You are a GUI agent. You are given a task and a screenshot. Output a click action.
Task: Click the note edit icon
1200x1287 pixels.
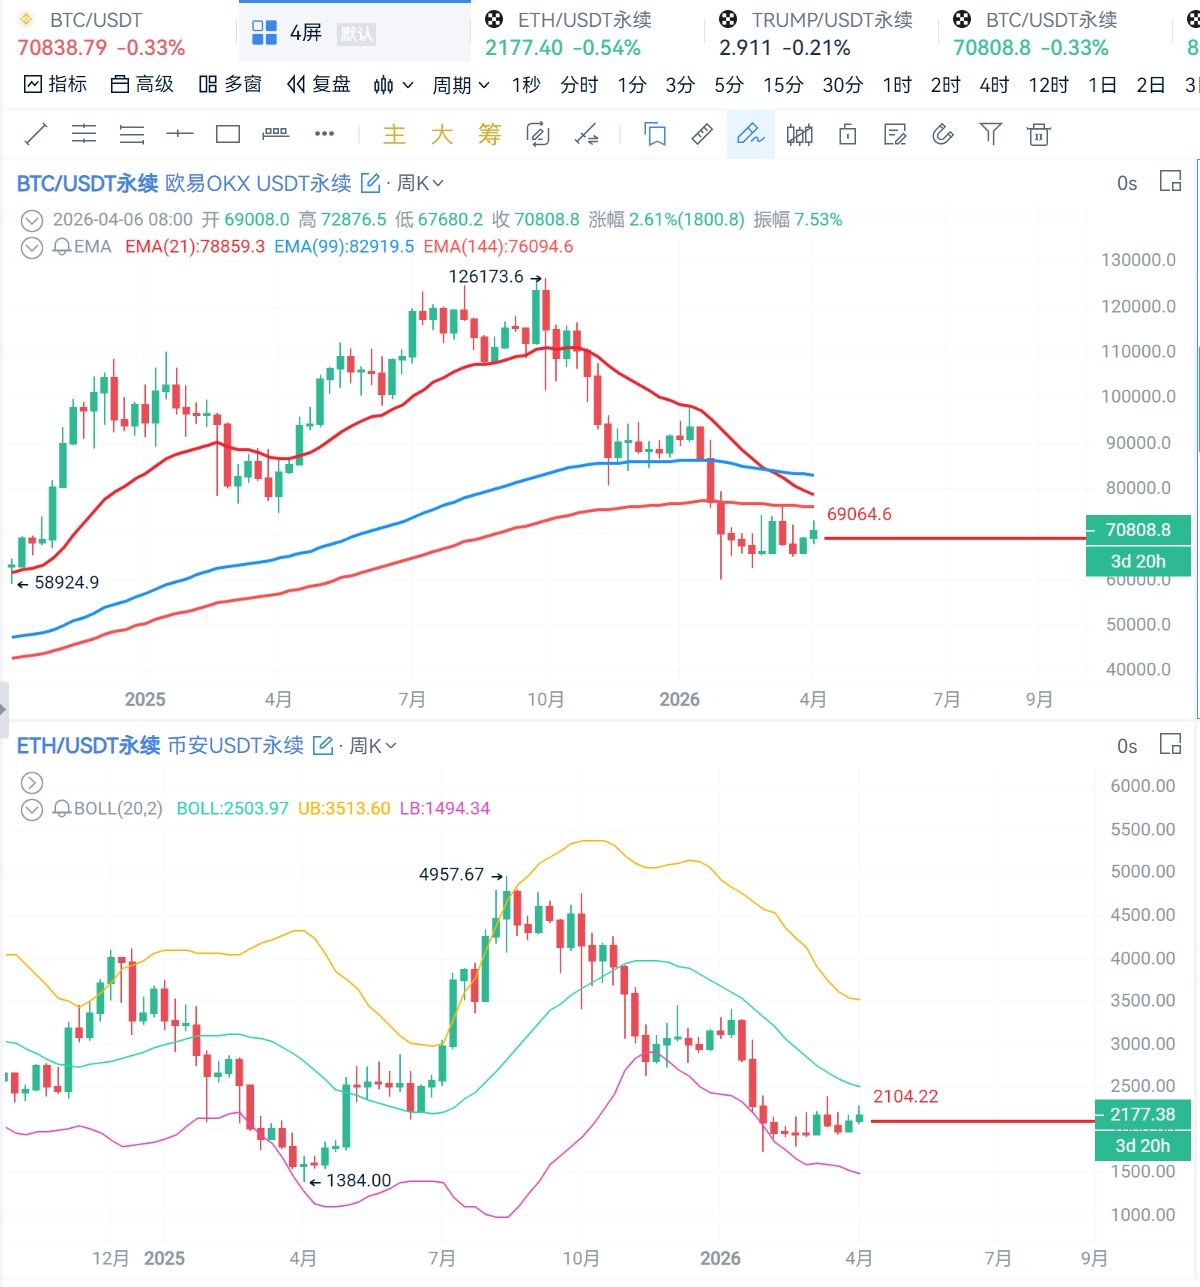pos(895,134)
